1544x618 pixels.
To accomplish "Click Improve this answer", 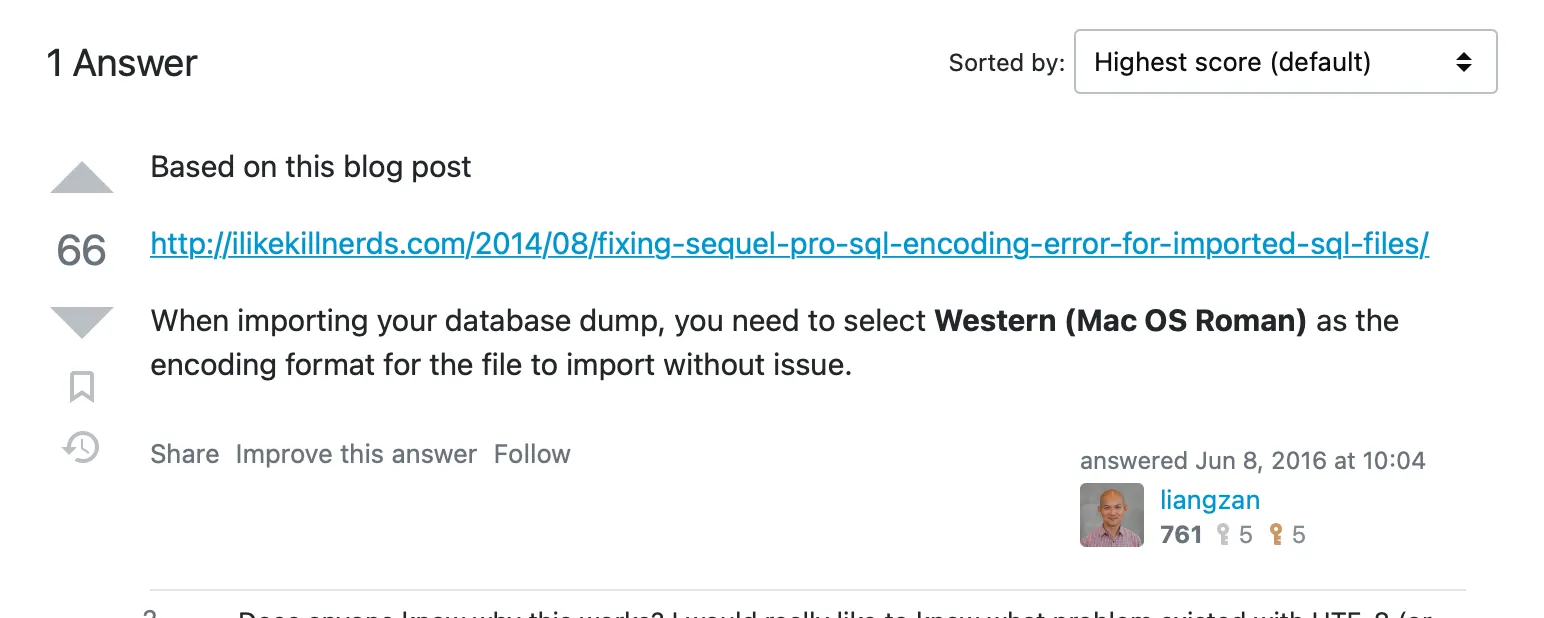I will coord(356,454).
